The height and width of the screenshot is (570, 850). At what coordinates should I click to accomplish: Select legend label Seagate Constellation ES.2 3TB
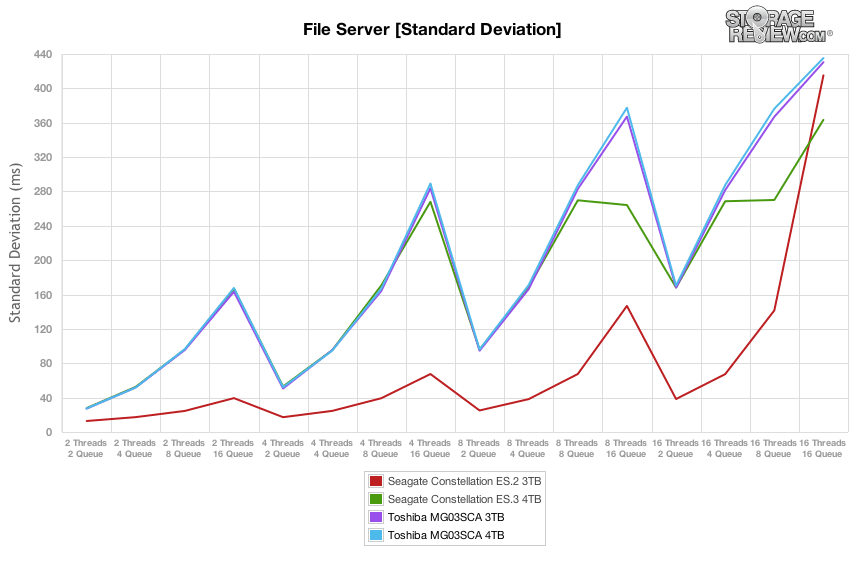465,481
